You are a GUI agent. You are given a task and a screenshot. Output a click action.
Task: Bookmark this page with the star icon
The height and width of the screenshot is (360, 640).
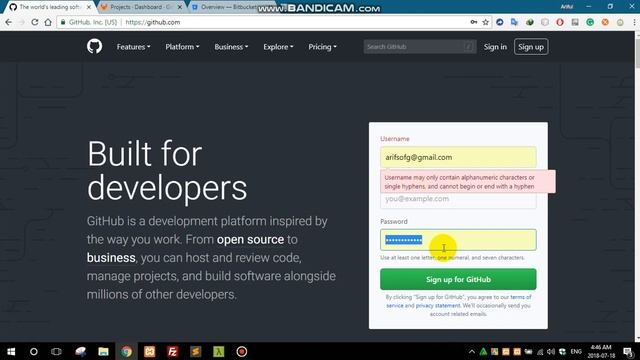(x=485, y=22)
